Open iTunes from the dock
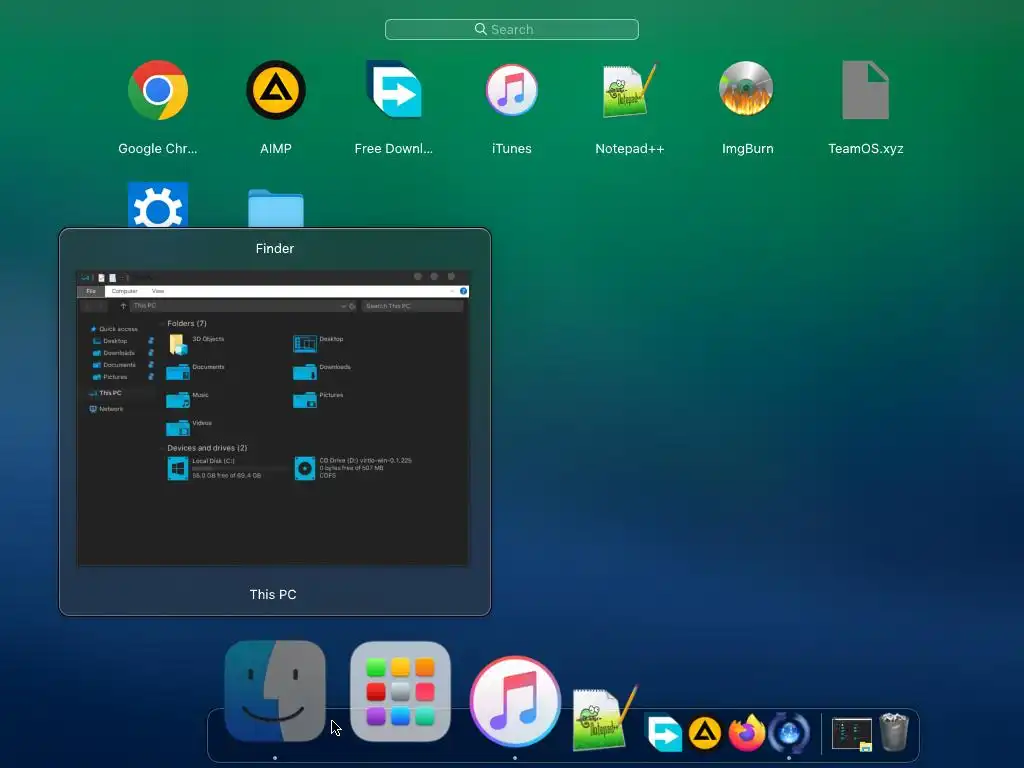This screenshot has height=768, width=1024. tap(515, 701)
